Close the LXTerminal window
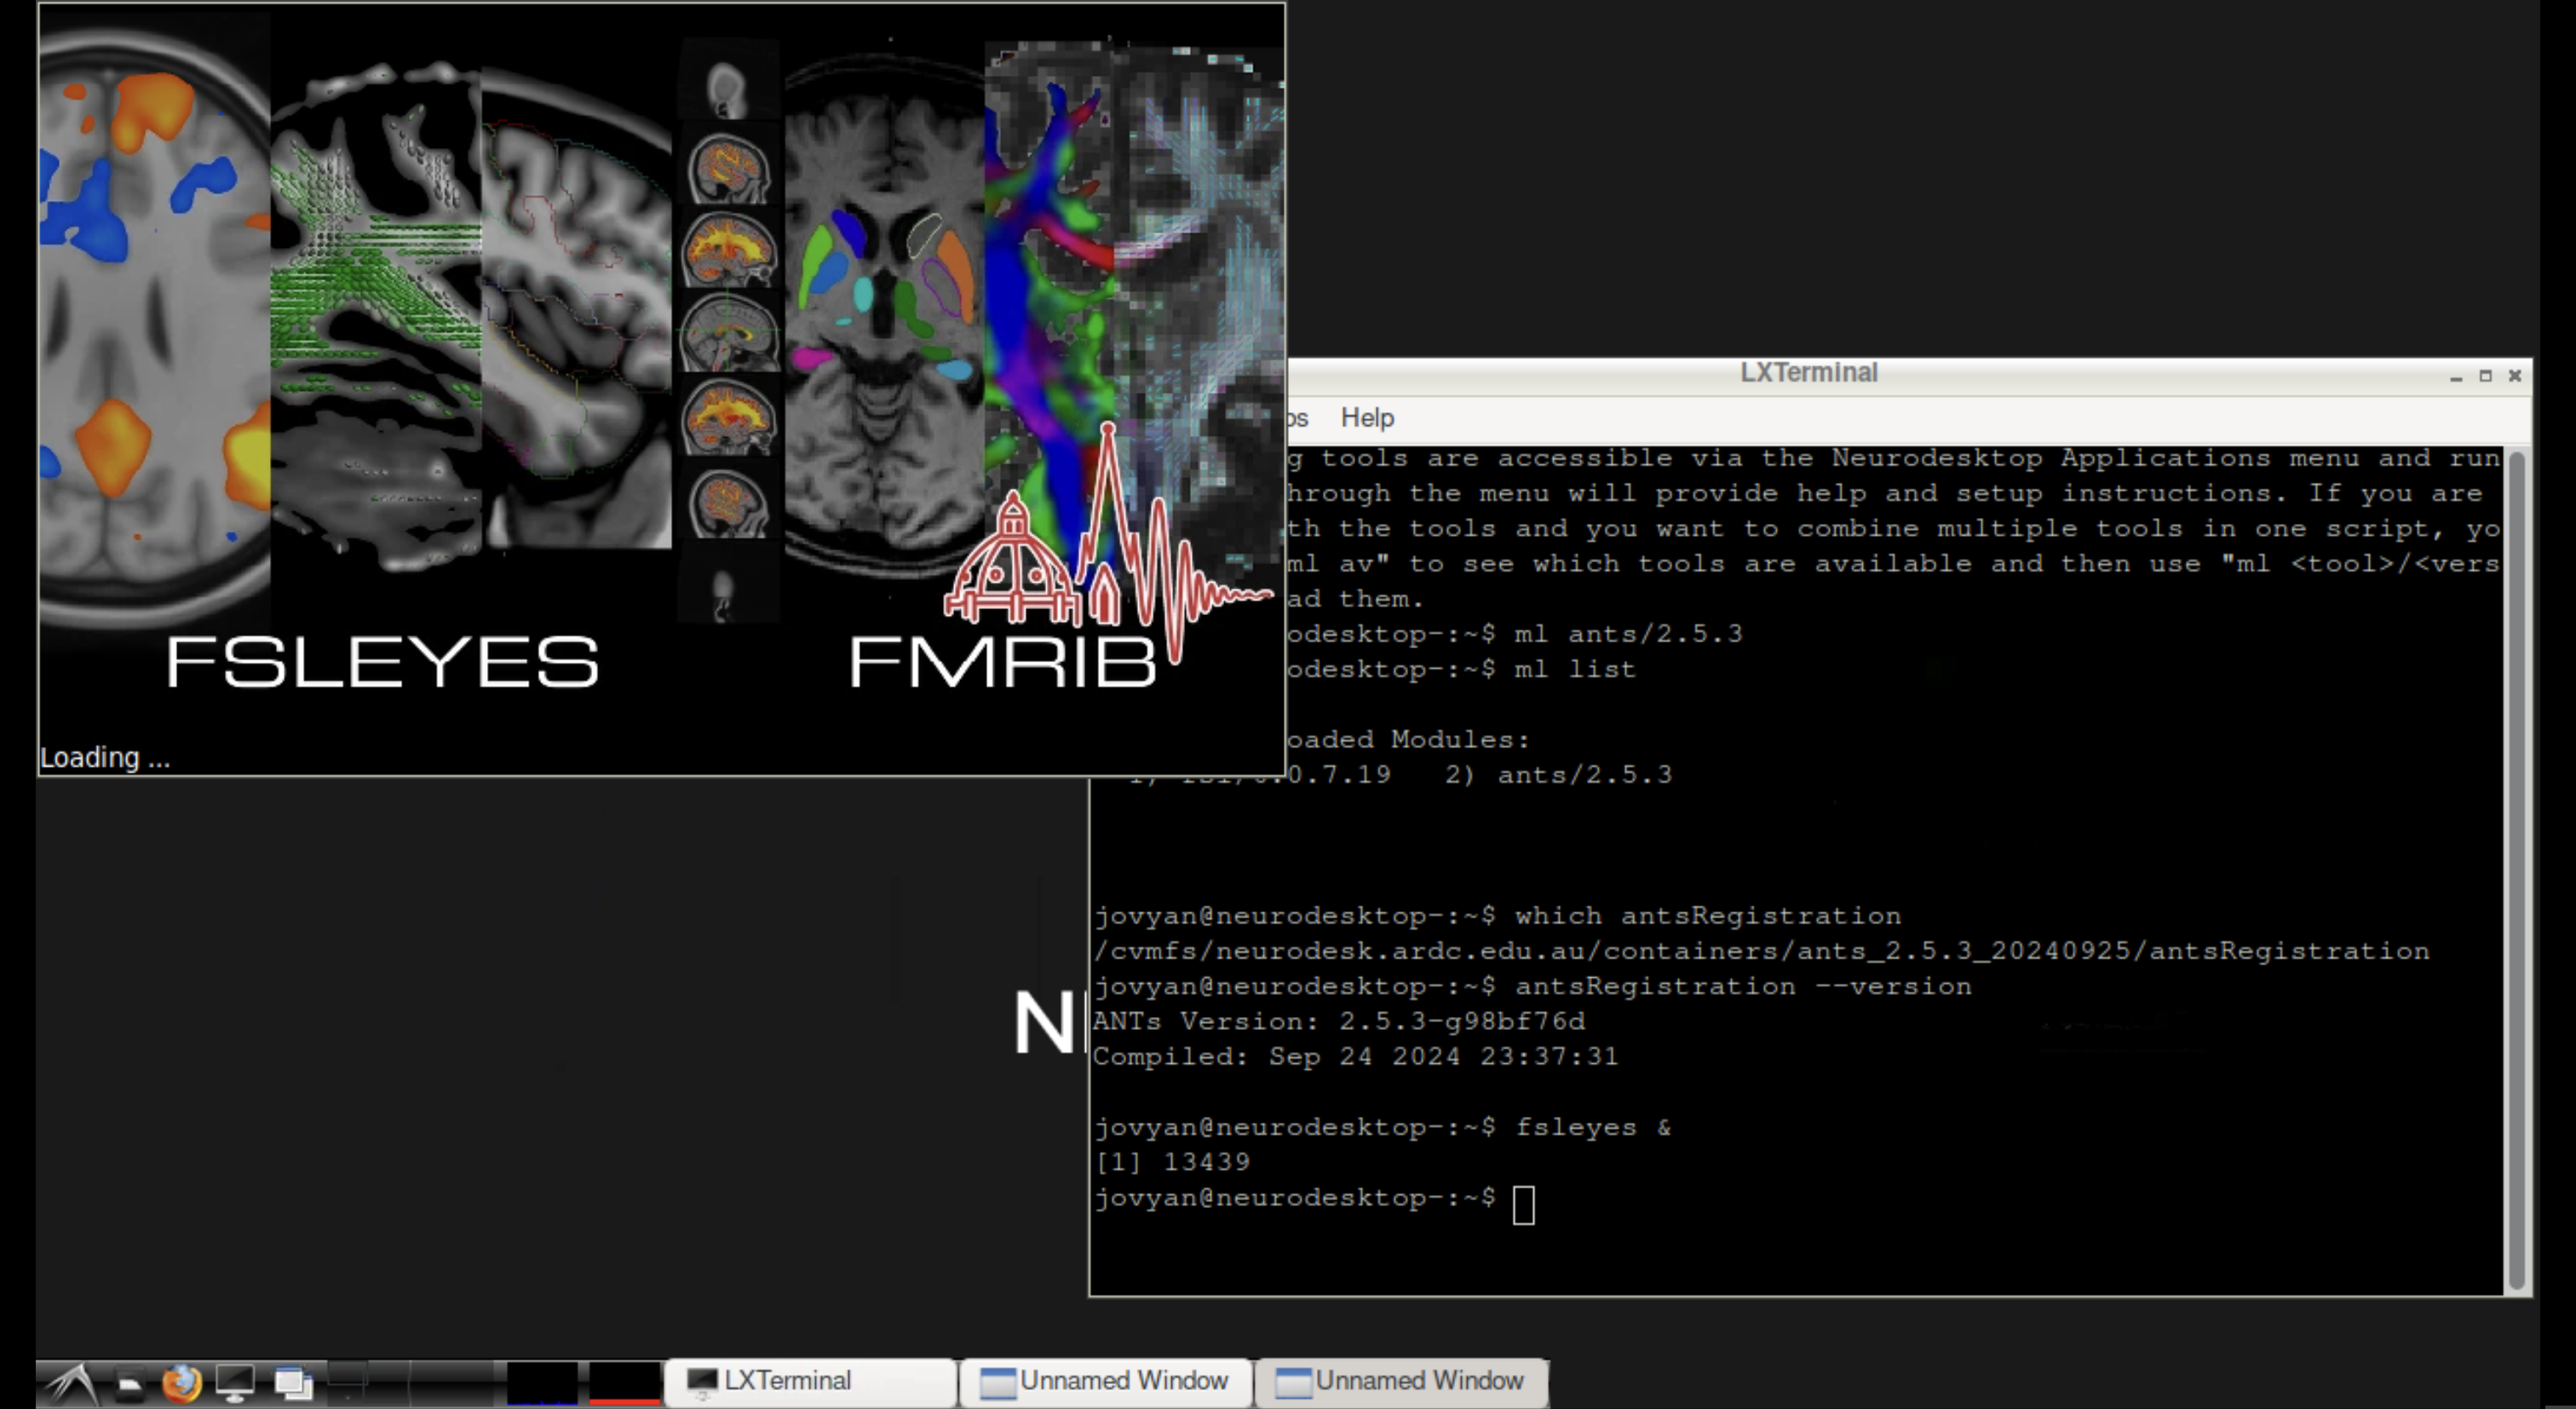This screenshot has height=1409, width=2576. tap(2515, 376)
